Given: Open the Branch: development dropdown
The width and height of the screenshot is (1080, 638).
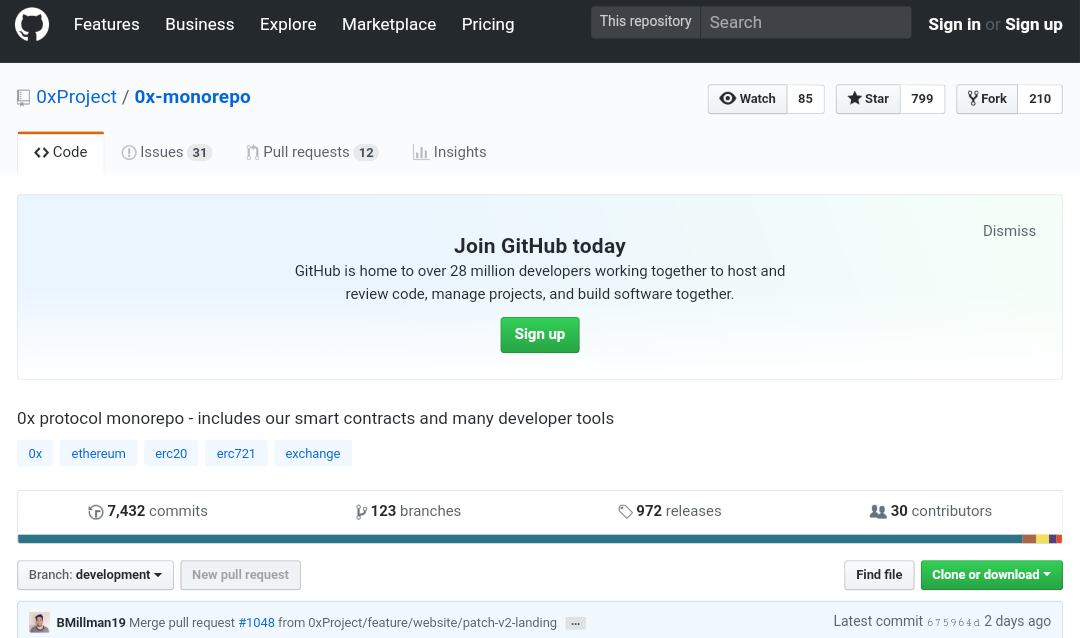Looking at the screenshot, I should (95, 575).
